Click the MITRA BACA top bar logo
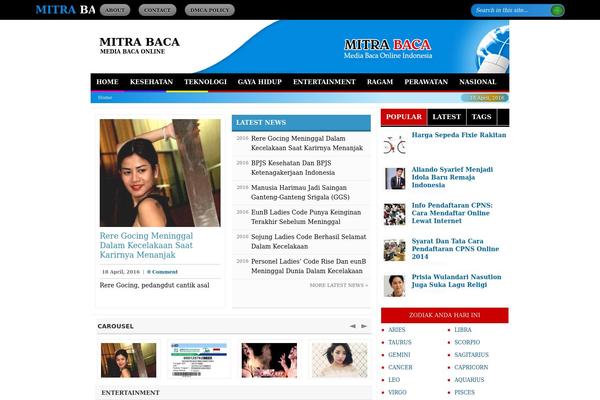This screenshot has width=600, height=400. point(65,10)
